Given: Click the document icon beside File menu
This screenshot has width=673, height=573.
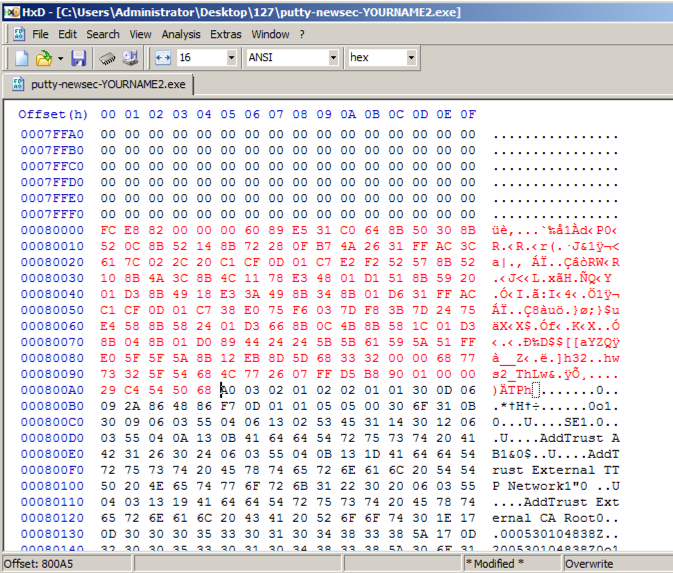Looking at the screenshot, I should pos(18,34).
